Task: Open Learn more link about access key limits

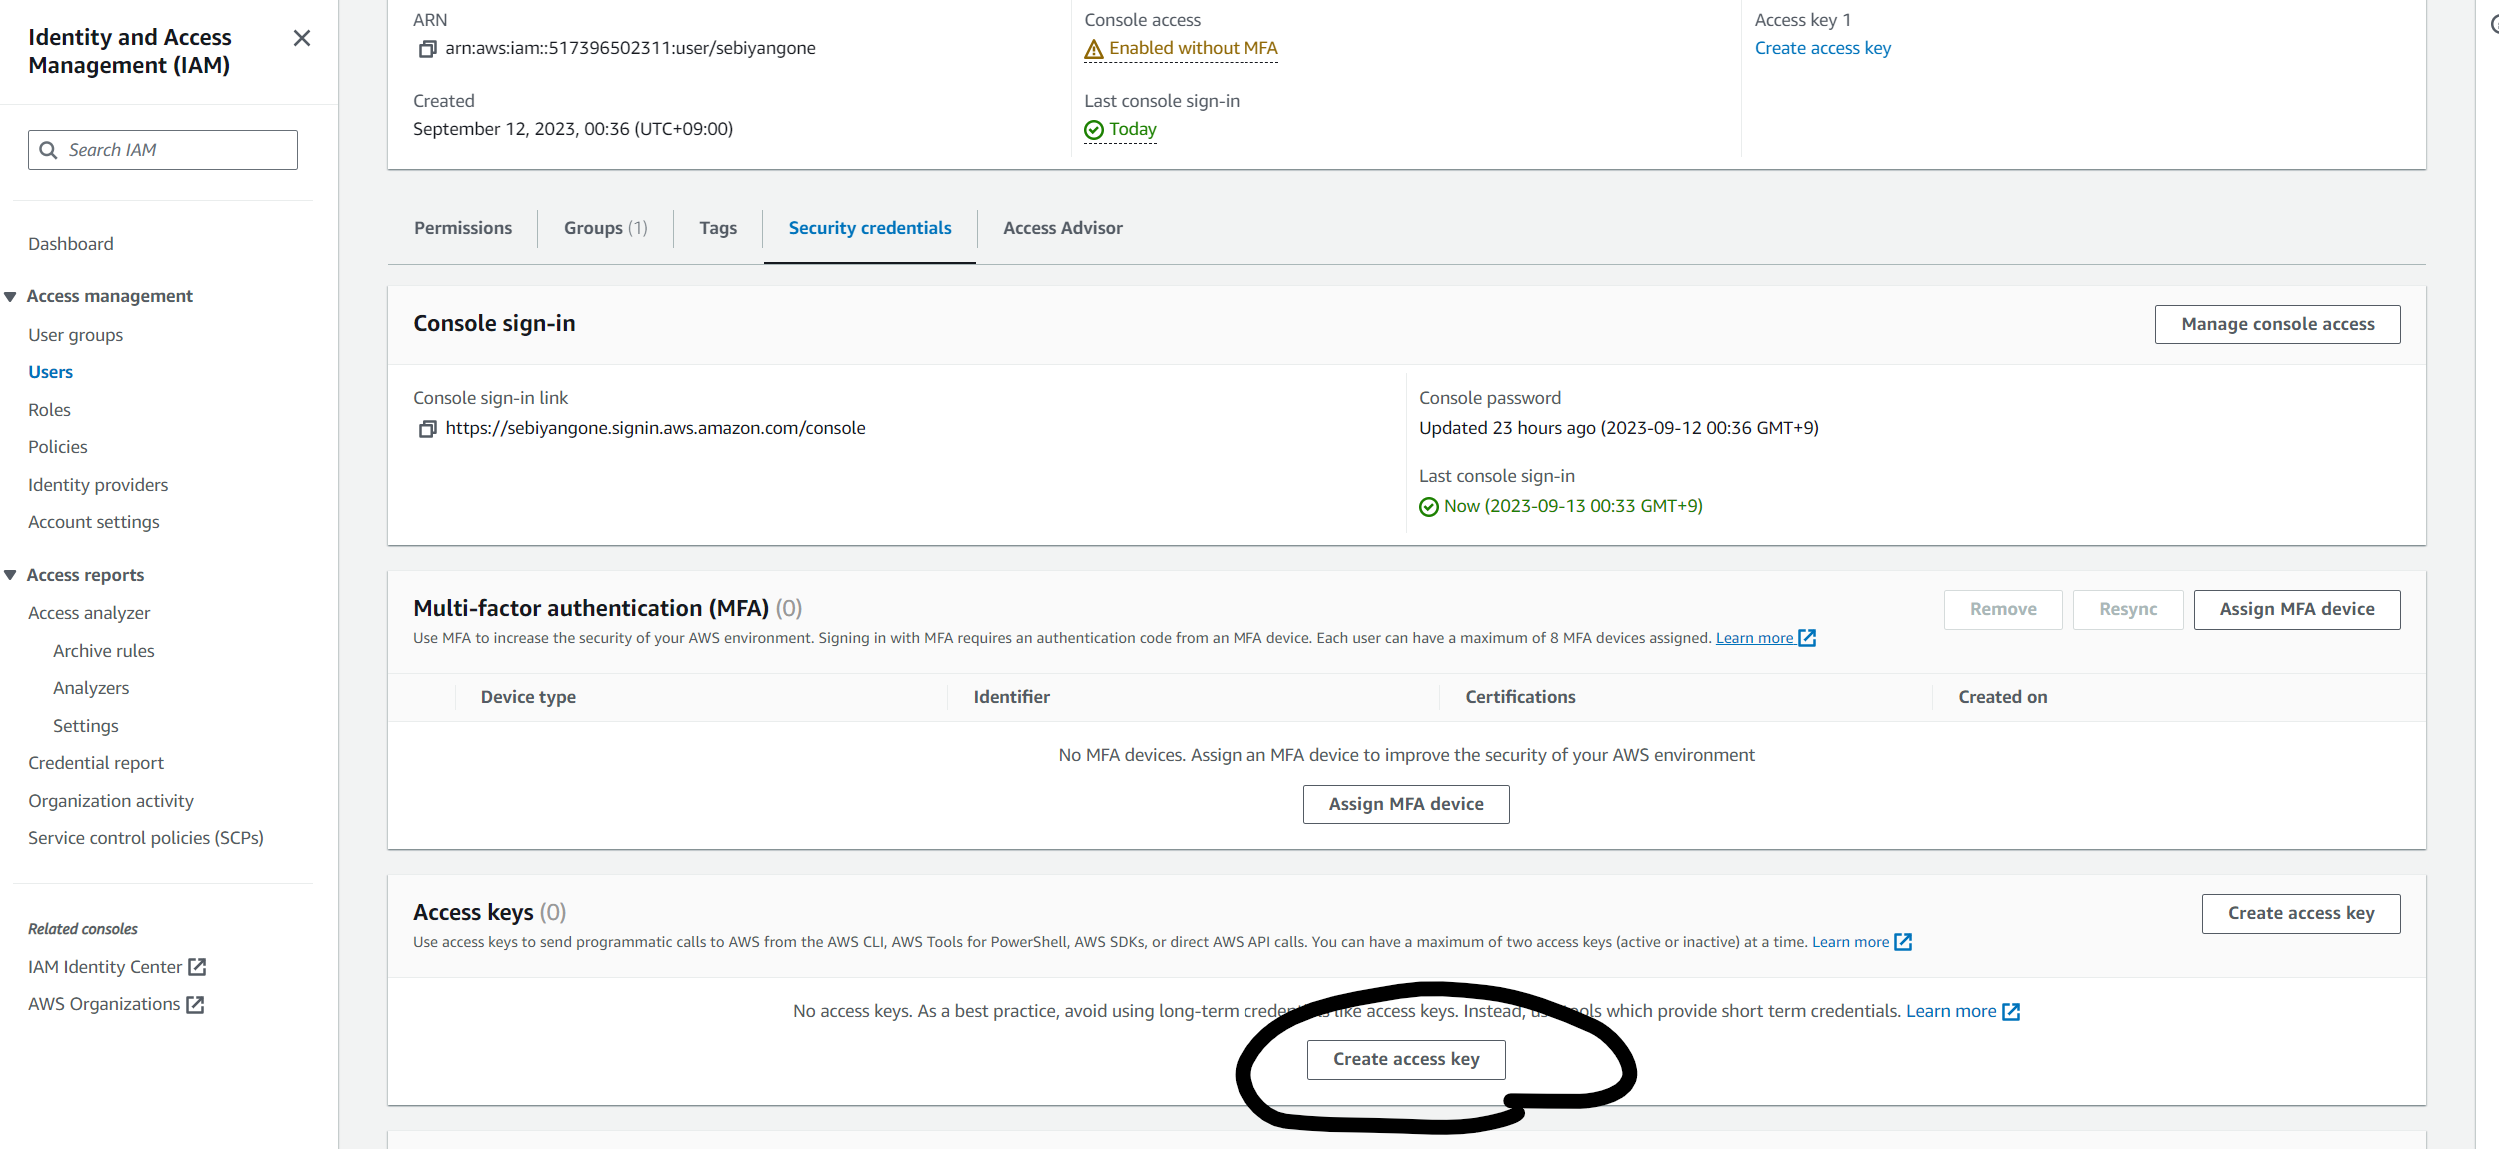Action: pos(1851,942)
